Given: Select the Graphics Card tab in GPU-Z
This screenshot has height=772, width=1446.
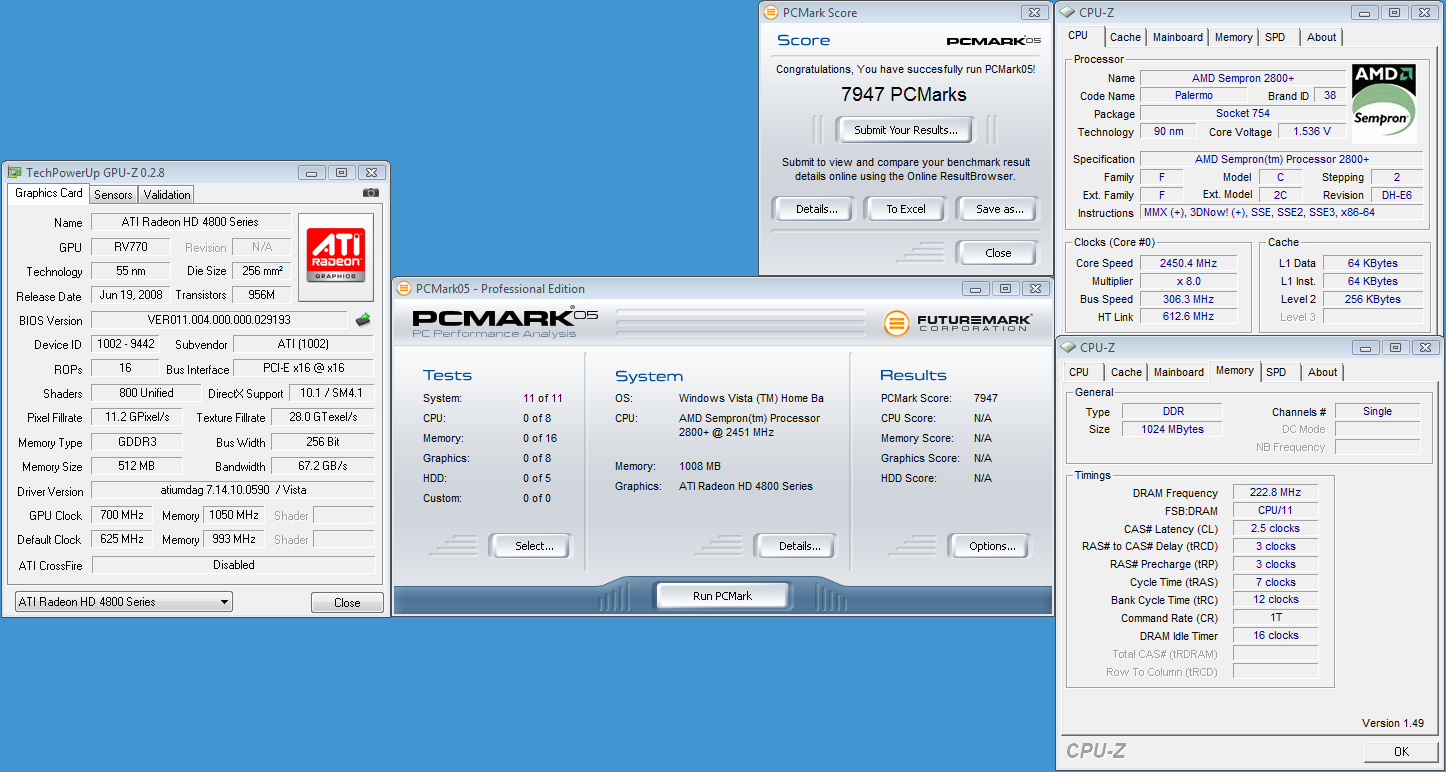Looking at the screenshot, I should click(49, 193).
